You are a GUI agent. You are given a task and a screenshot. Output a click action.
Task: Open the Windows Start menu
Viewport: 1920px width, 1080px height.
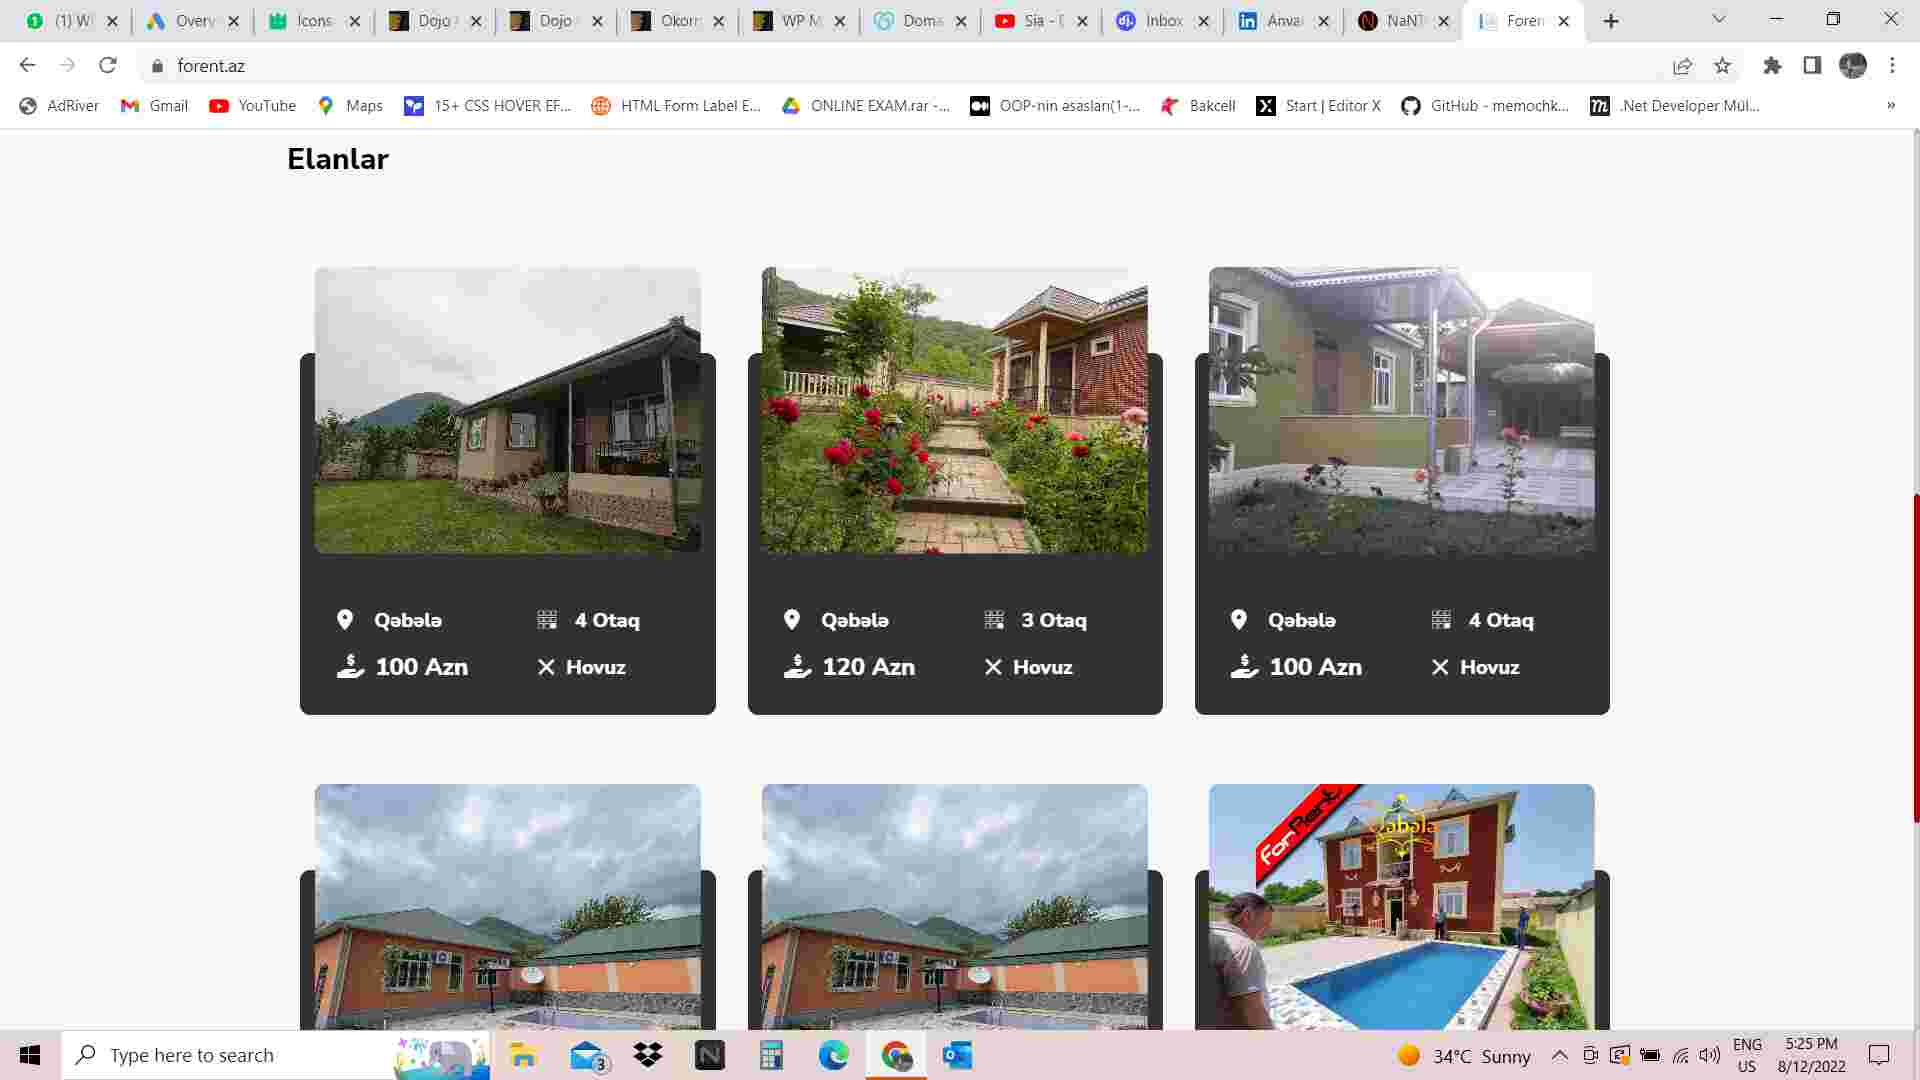pos(30,1055)
